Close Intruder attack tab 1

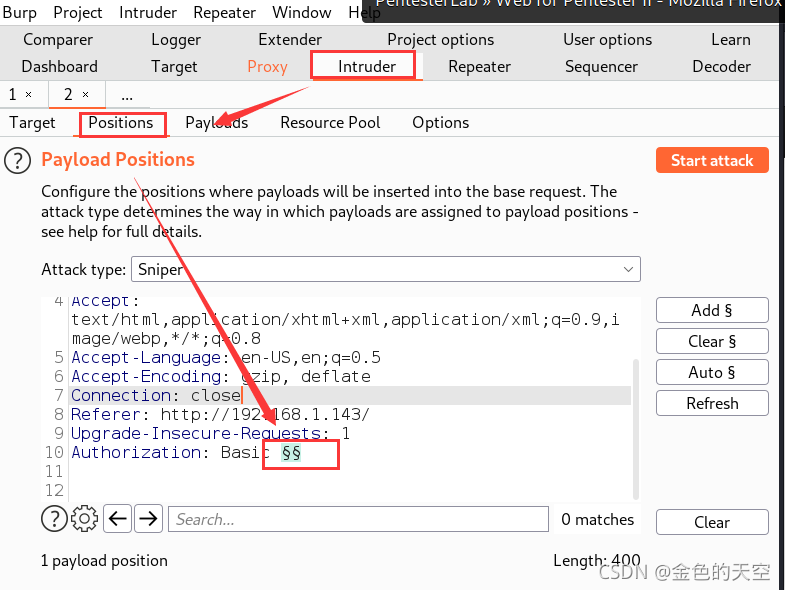(x=29, y=94)
